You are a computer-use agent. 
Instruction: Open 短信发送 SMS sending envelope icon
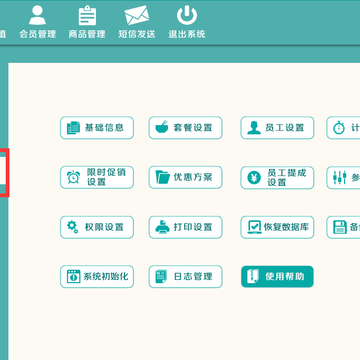coord(137,22)
